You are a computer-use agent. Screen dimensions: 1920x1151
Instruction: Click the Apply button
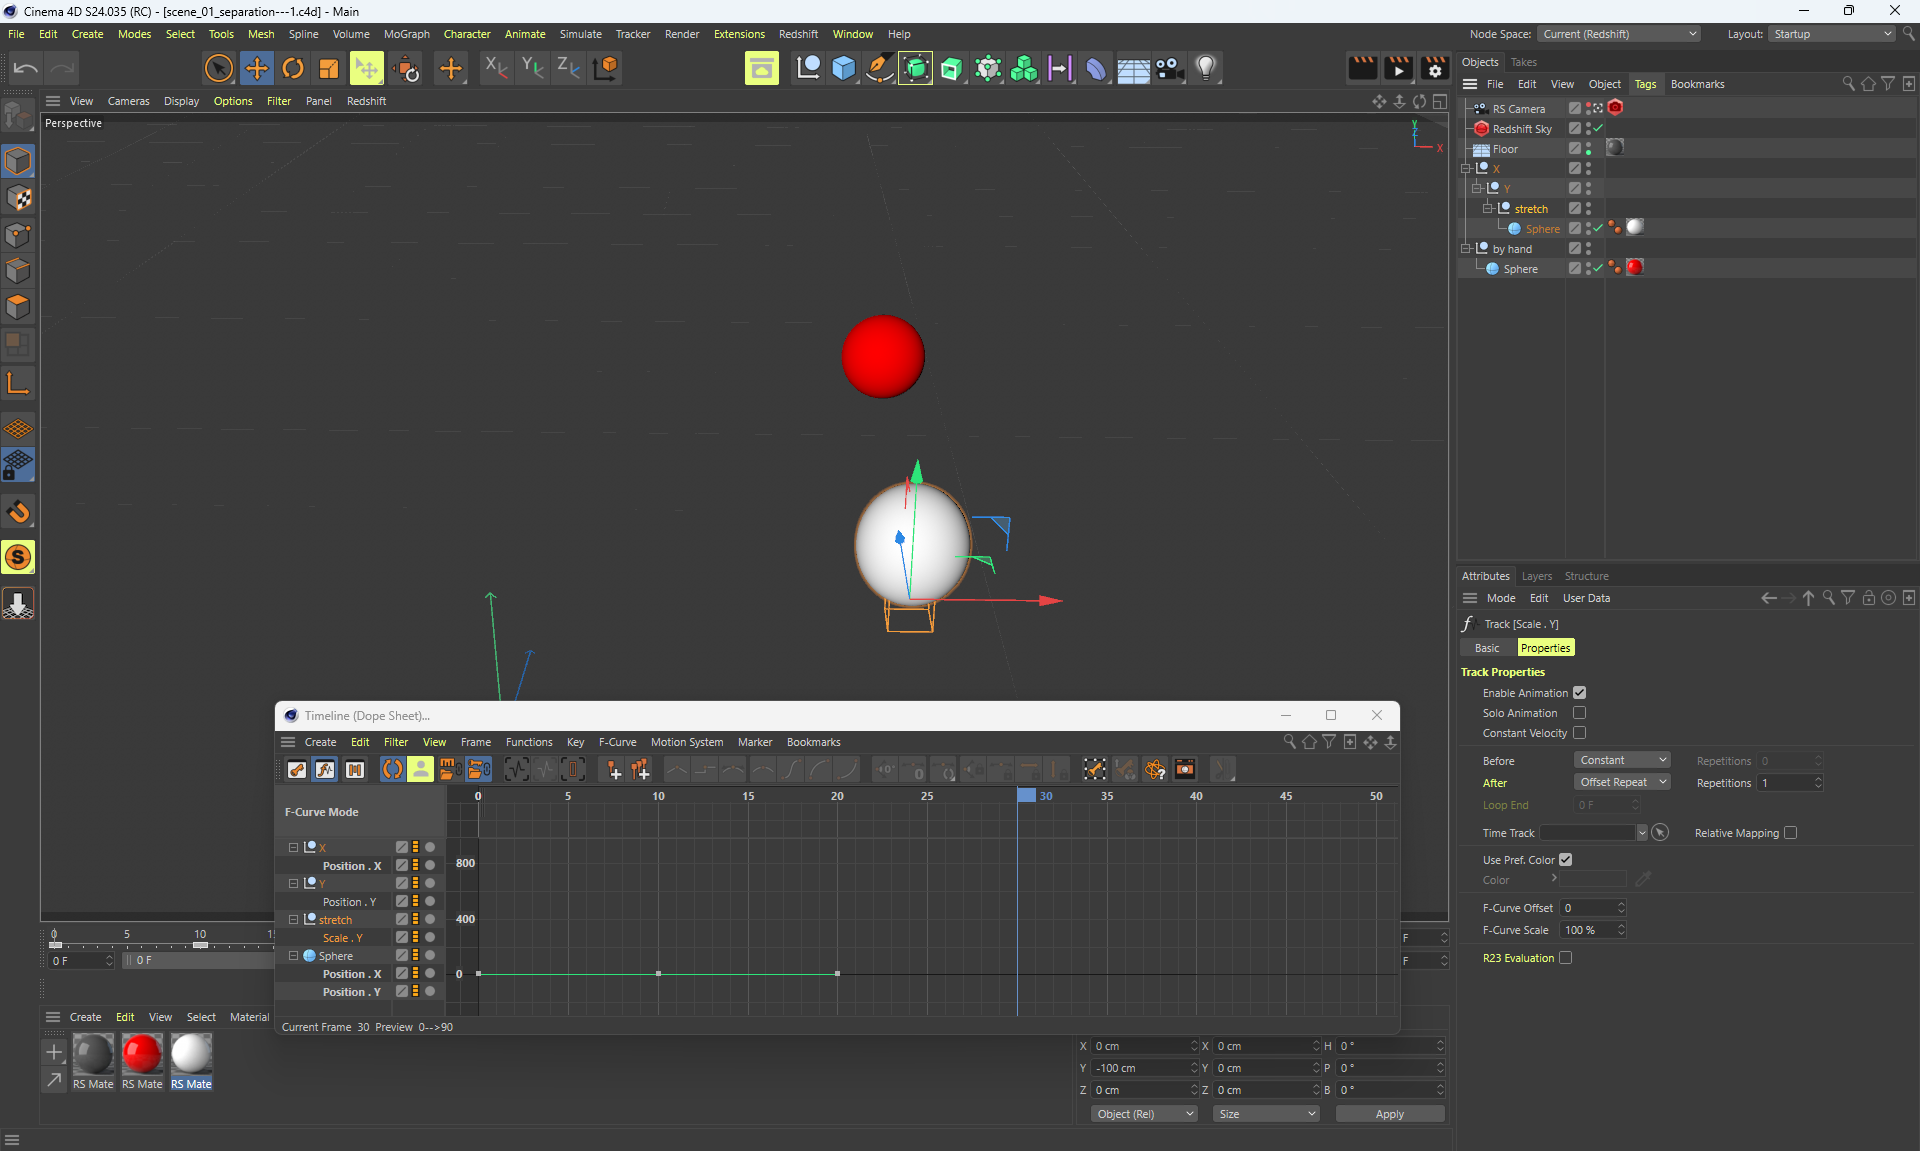click(1389, 1114)
